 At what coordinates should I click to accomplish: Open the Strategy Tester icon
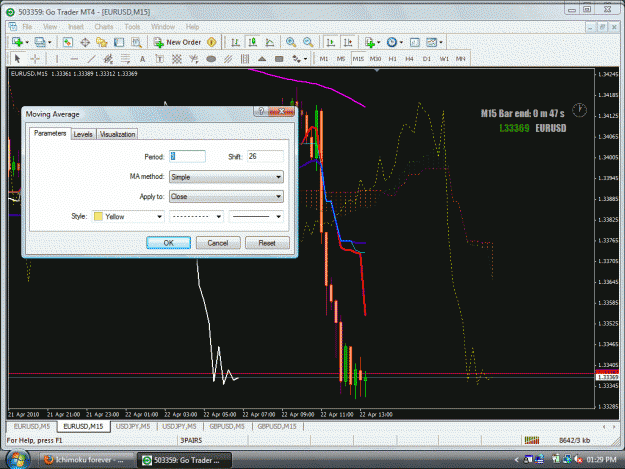coord(136,42)
